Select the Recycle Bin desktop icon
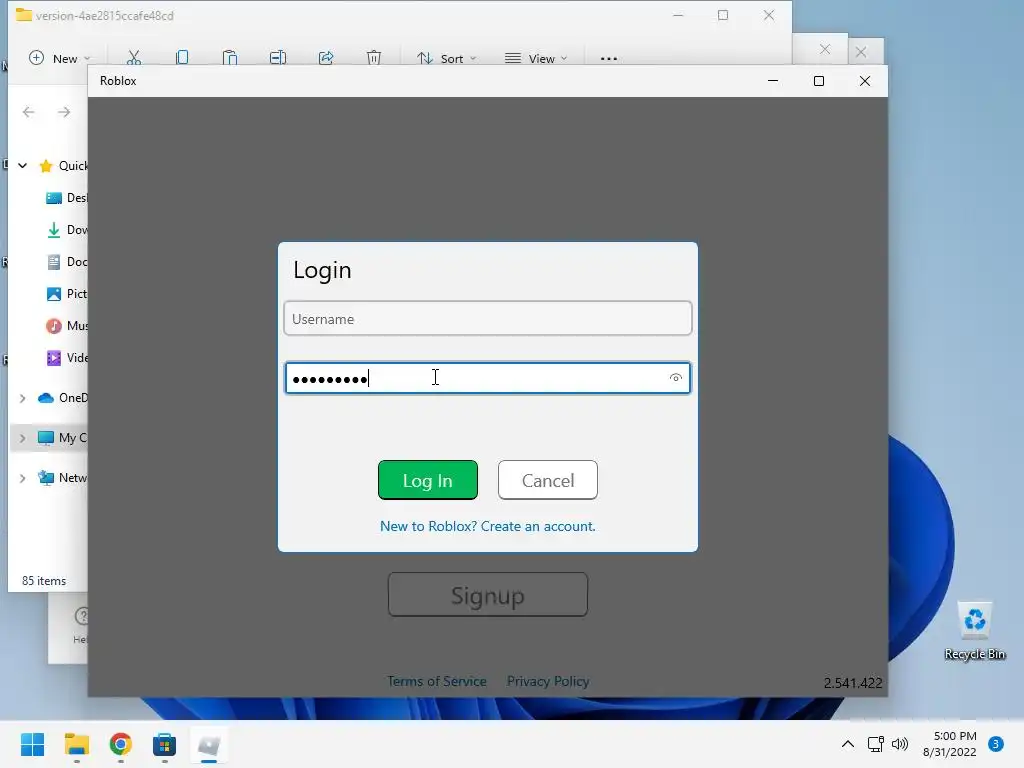The width and height of the screenshot is (1024, 768). click(x=974, y=631)
